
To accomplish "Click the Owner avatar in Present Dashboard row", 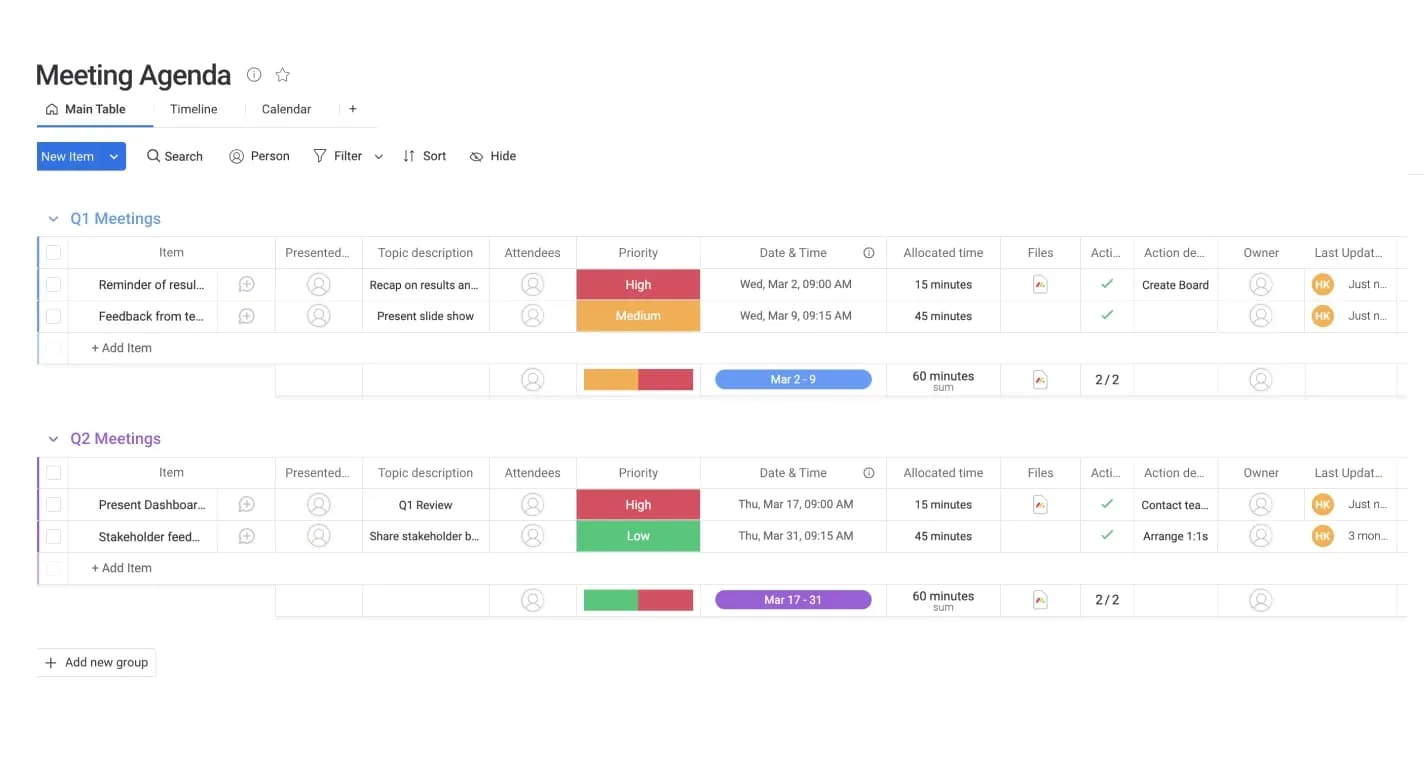I will tap(1260, 504).
